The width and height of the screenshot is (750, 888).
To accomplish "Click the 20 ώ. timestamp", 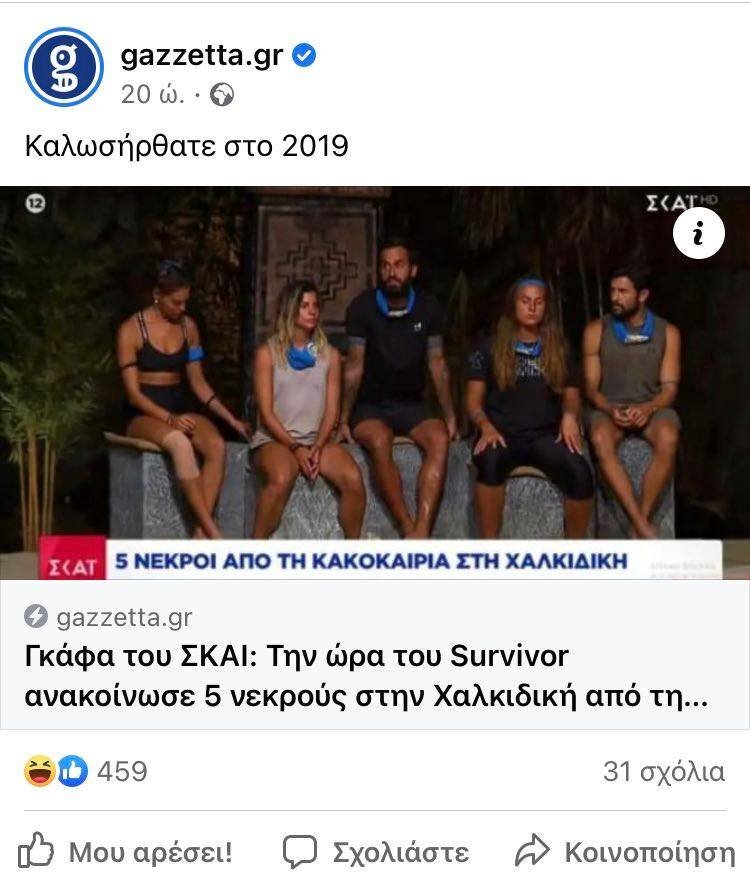I will coord(152,95).
